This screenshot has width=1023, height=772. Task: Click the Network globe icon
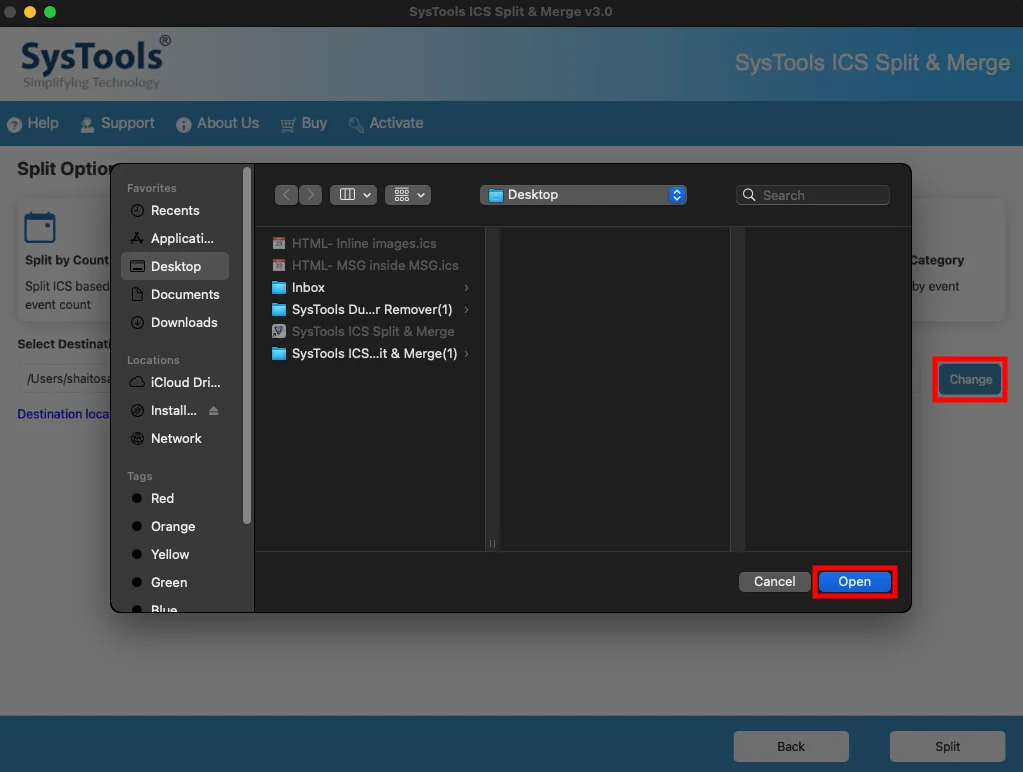point(137,439)
